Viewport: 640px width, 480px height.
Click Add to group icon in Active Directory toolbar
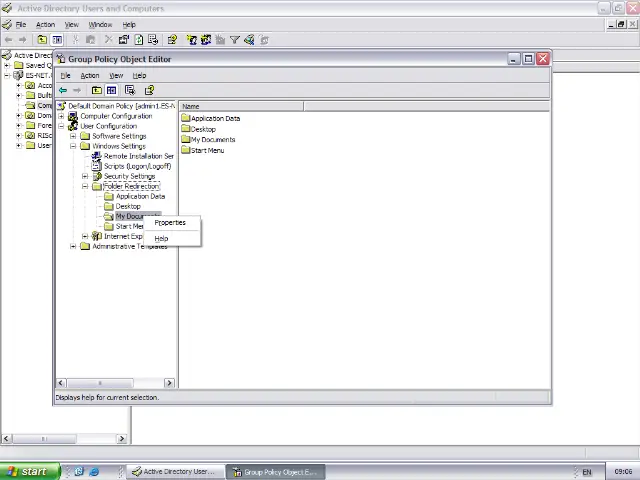click(264, 40)
